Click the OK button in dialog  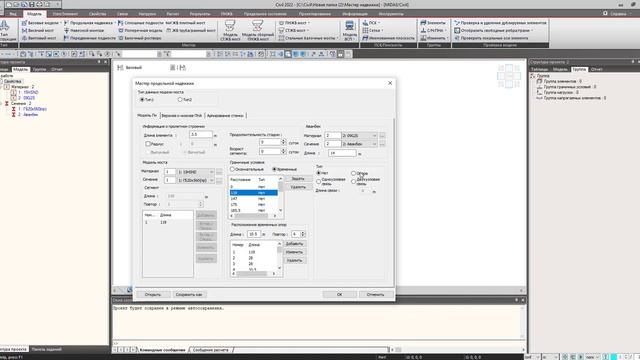(x=340, y=294)
